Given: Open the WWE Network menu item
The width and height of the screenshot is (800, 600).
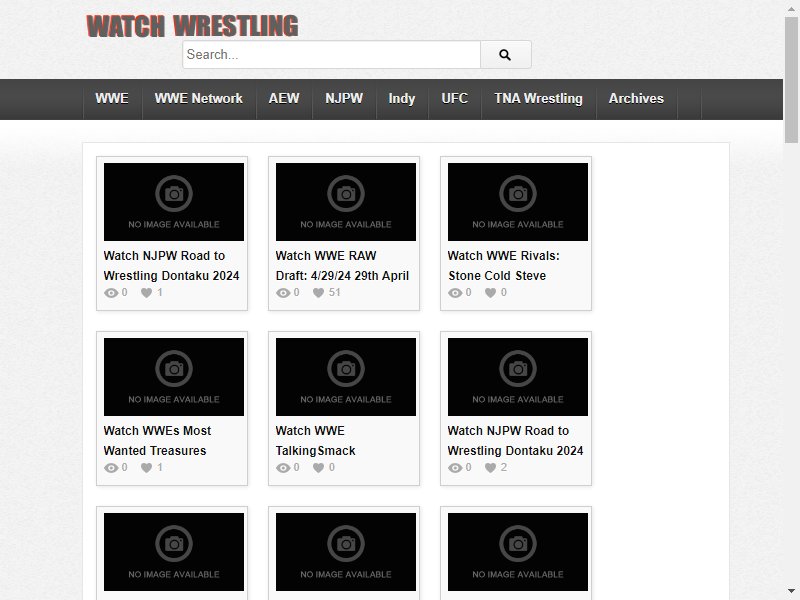Looking at the screenshot, I should [x=198, y=98].
